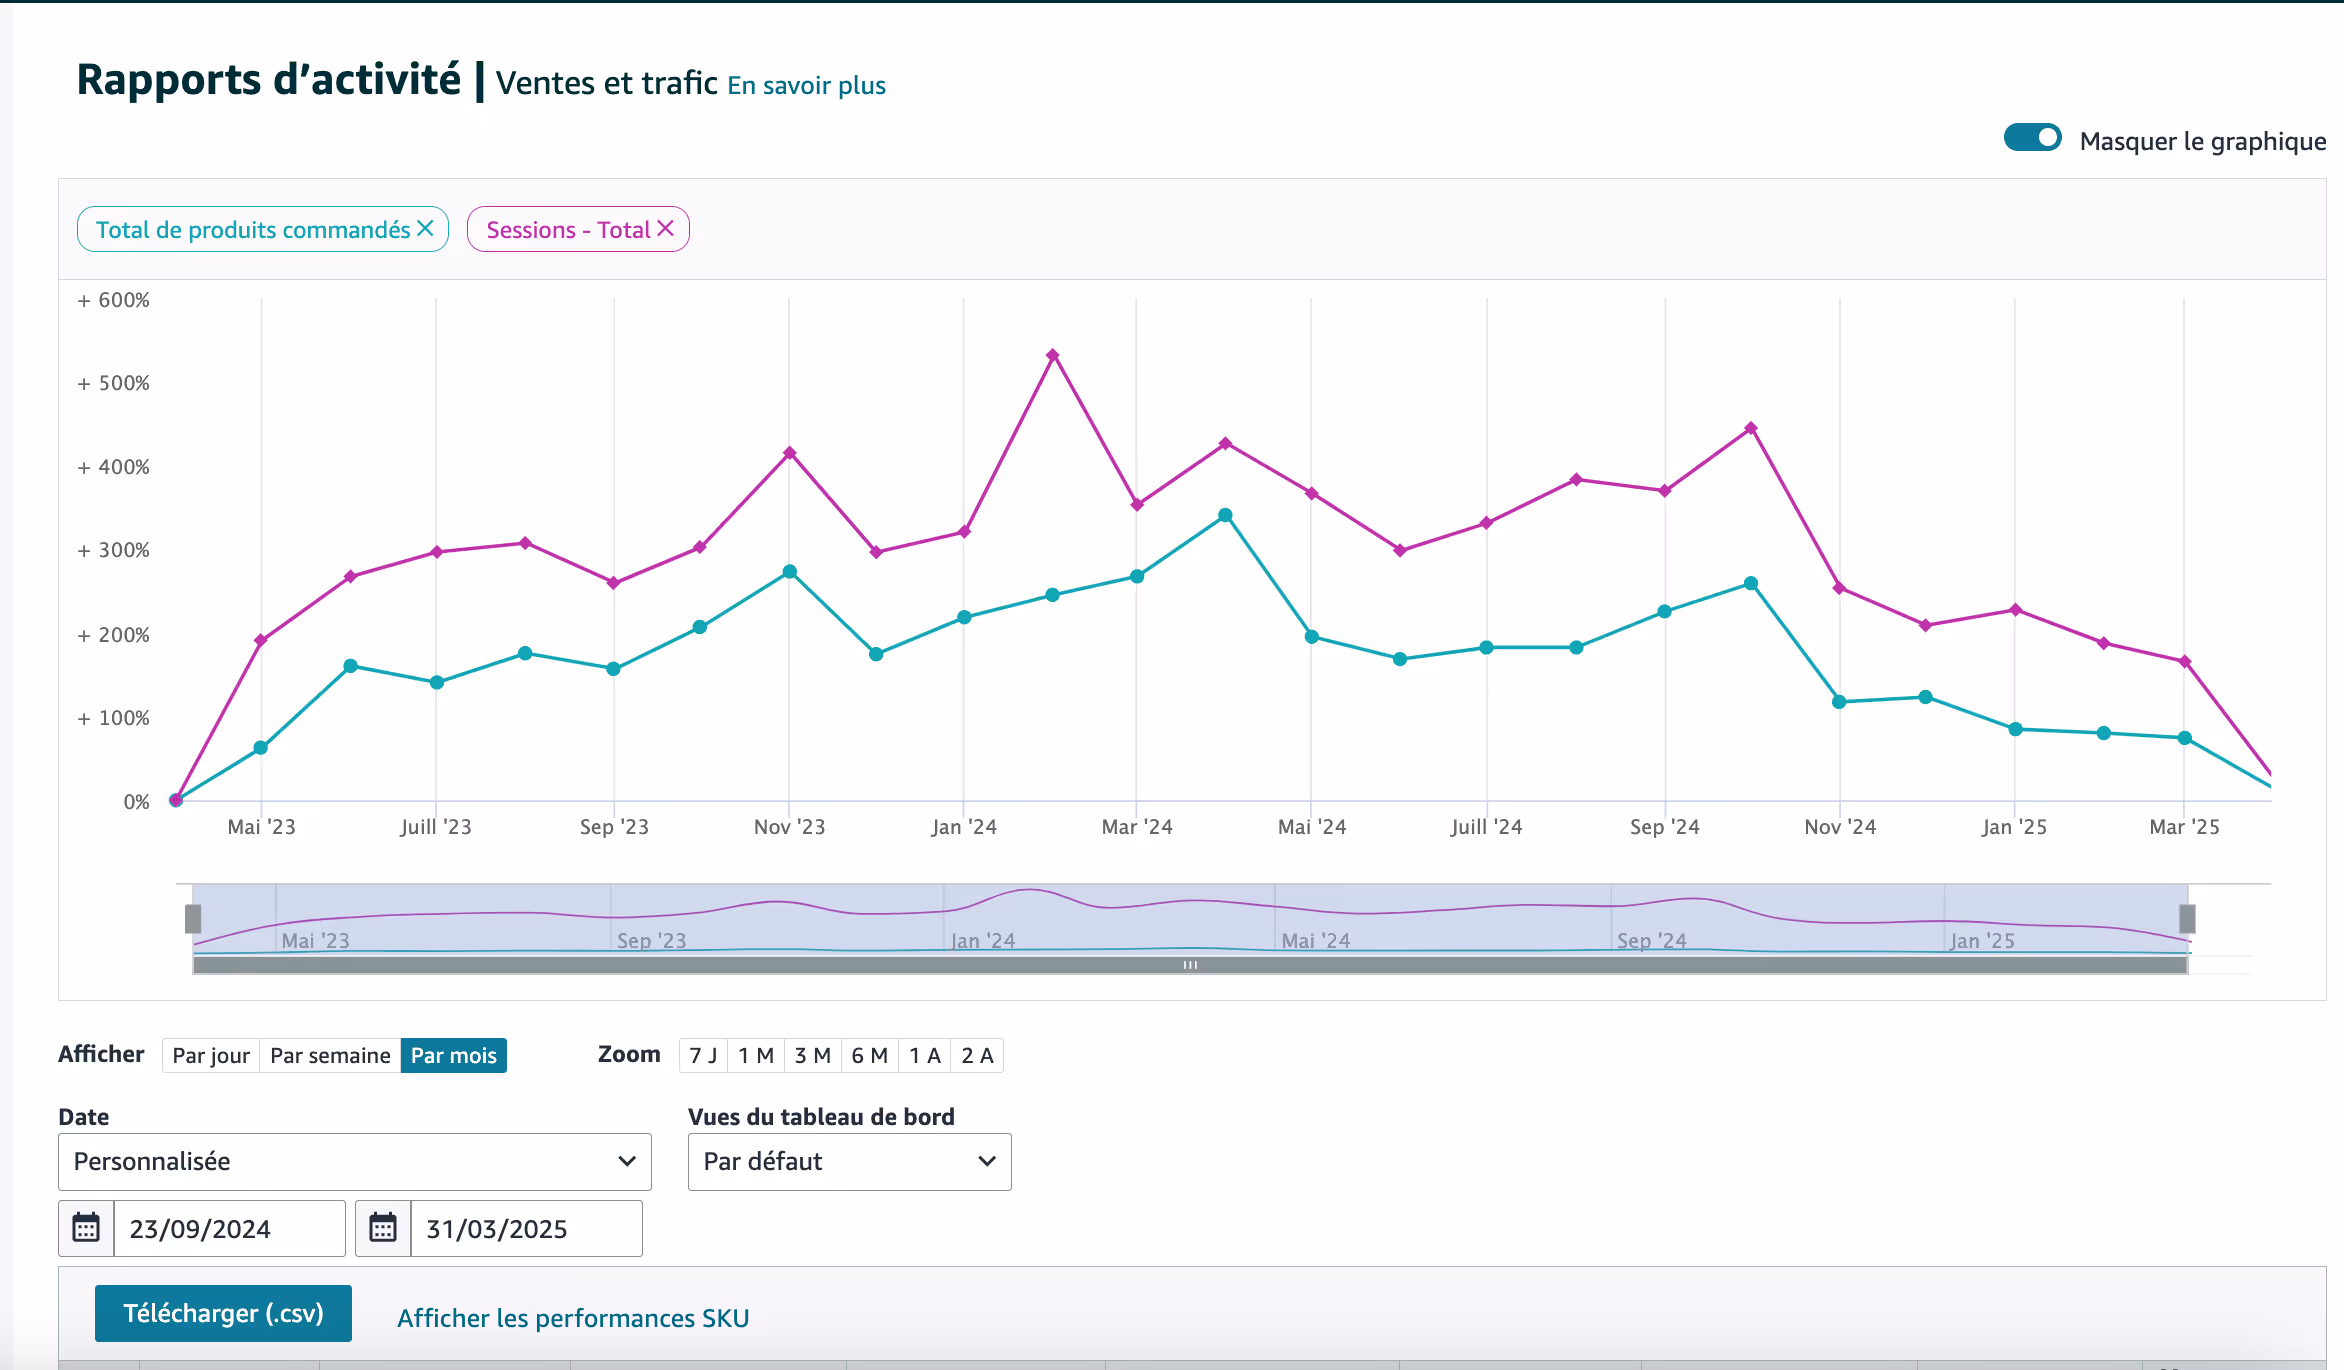Viewport: 2344px width, 1370px height.
Task: Expand the 'Personnalisée' date dropdown
Action: click(355, 1161)
